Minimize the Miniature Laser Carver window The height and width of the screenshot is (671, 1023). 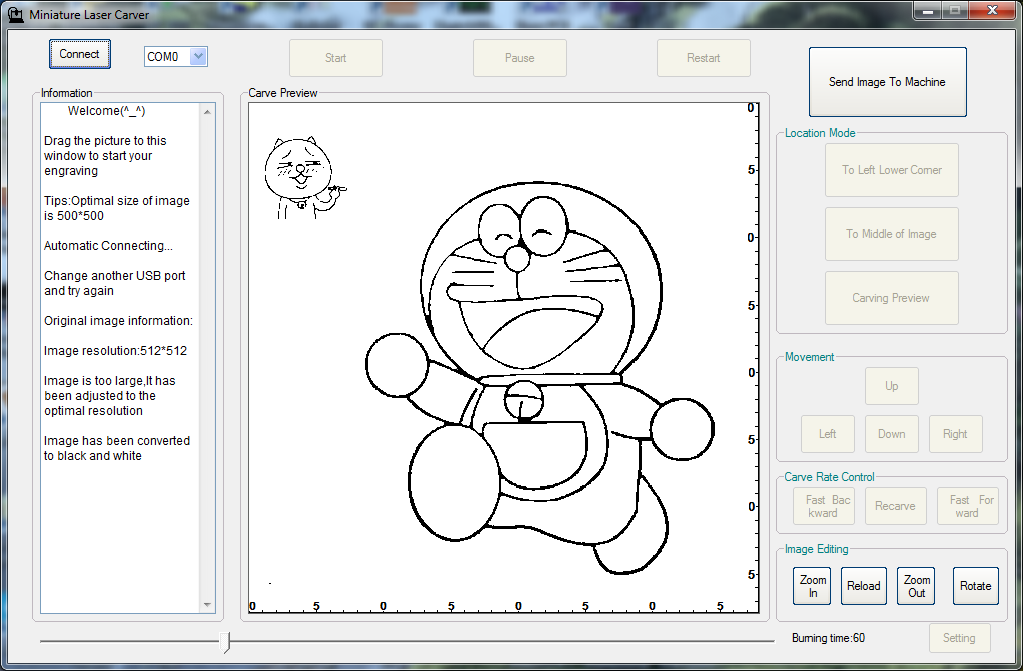927,11
